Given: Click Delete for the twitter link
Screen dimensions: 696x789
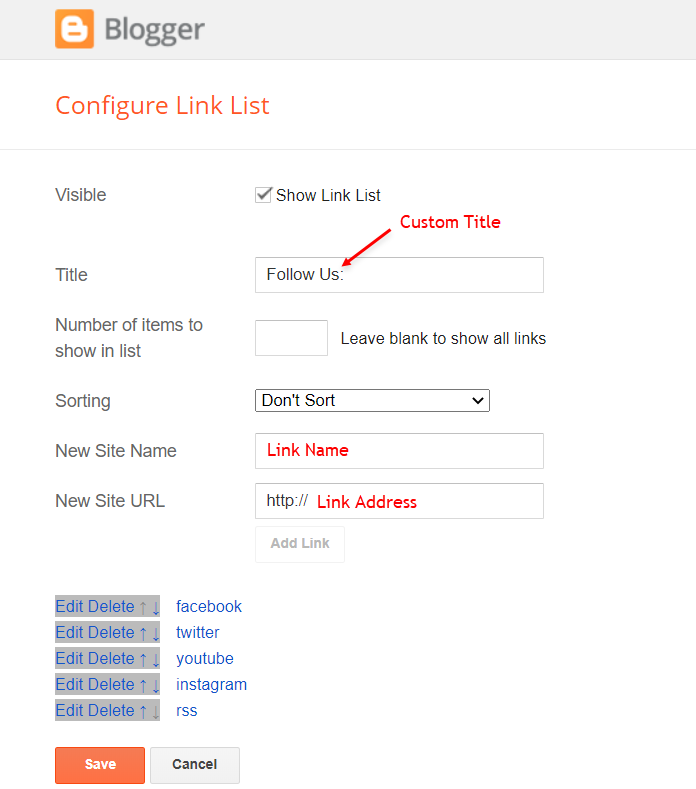Looking at the screenshot, I should [x=111, y=633].
